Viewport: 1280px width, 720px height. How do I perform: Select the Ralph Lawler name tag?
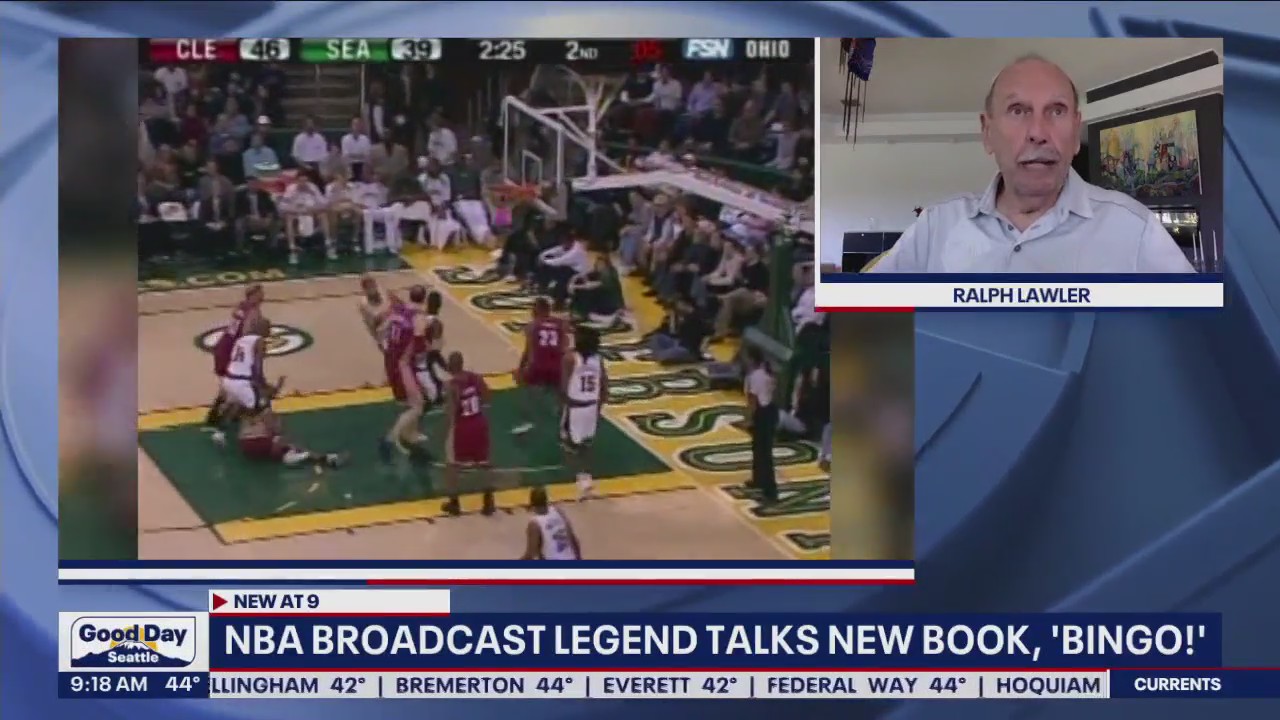click(1020, 295)
